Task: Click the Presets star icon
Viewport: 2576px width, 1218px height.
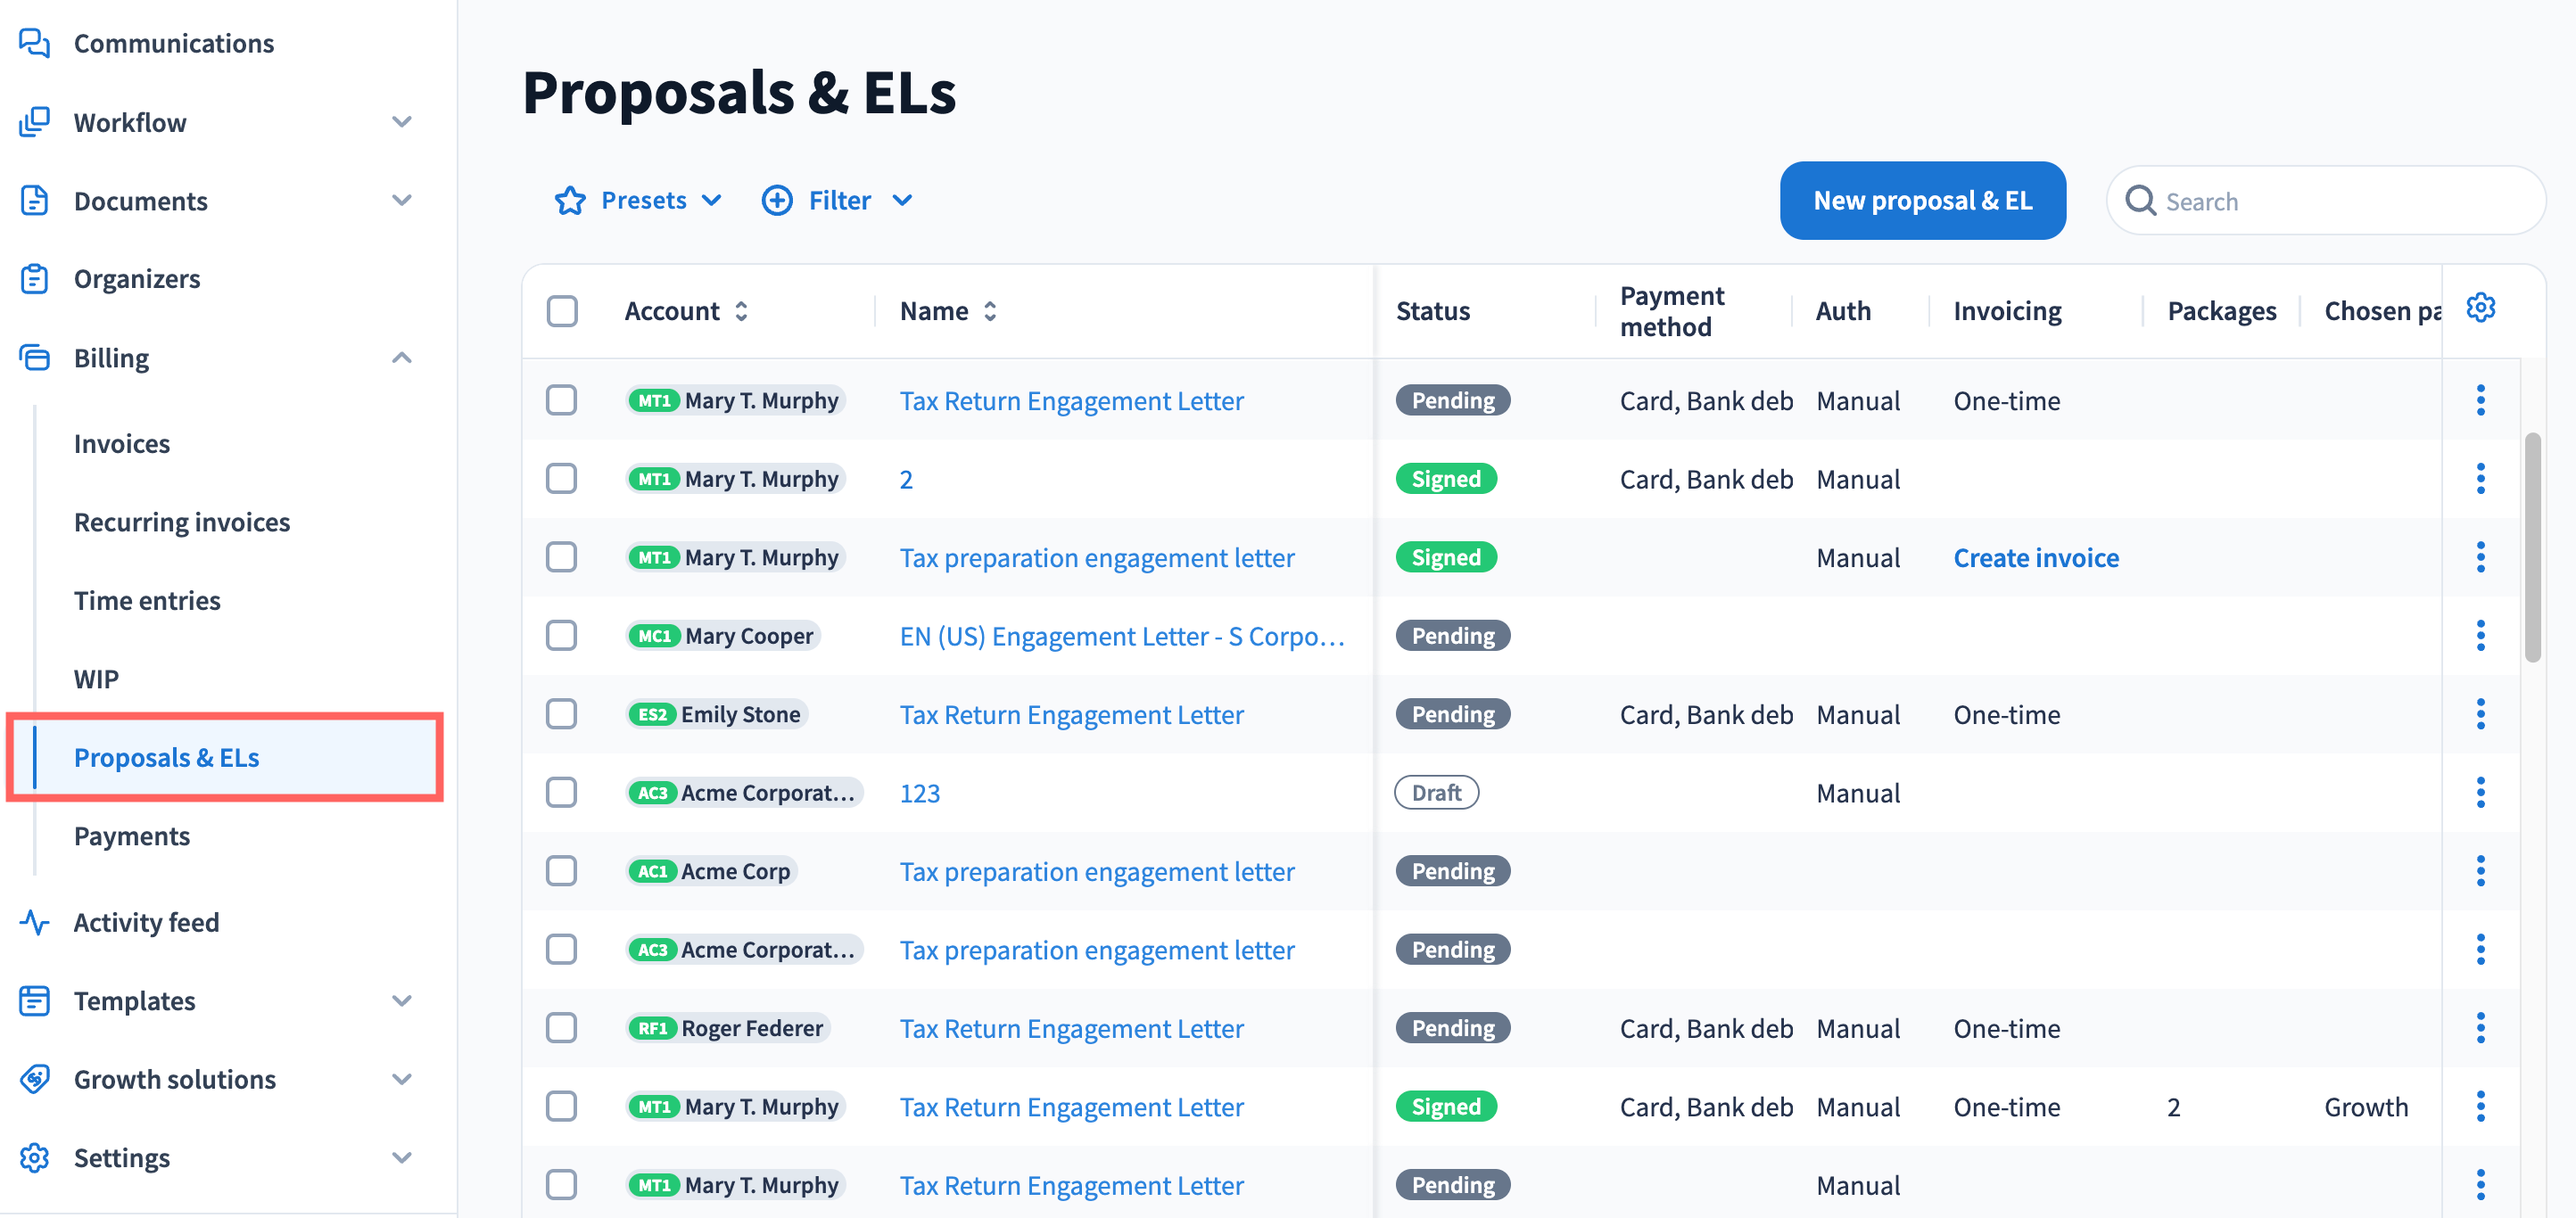Action: coord(570,201)
